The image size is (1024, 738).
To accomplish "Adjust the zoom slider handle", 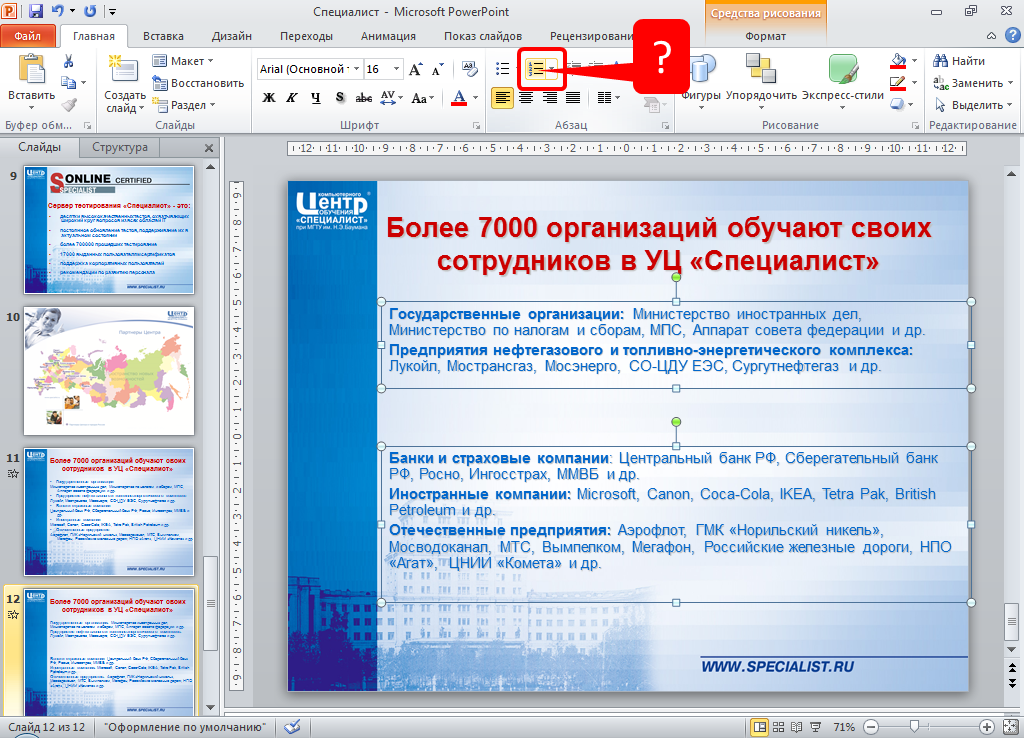I will pos(914,726).
